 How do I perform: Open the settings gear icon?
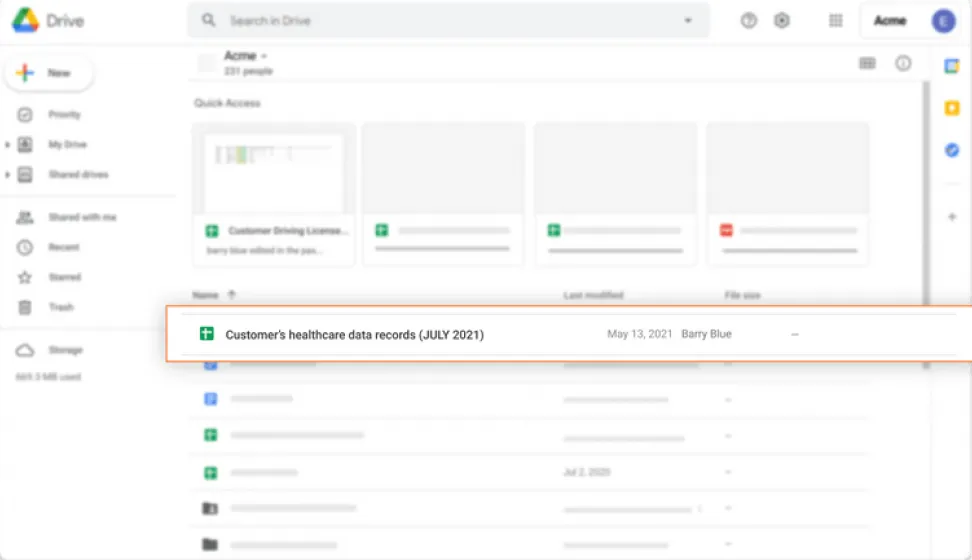pos(782,20)
